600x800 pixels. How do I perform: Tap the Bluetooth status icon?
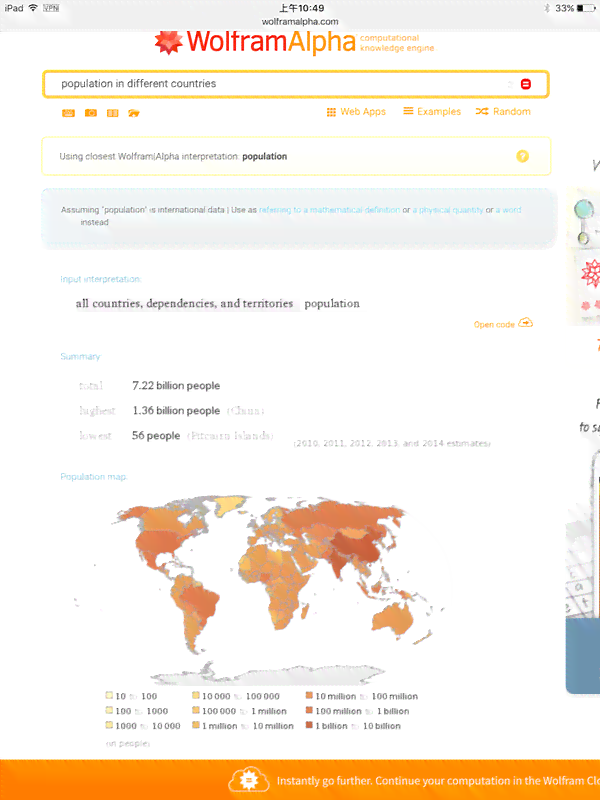point(547,8)
